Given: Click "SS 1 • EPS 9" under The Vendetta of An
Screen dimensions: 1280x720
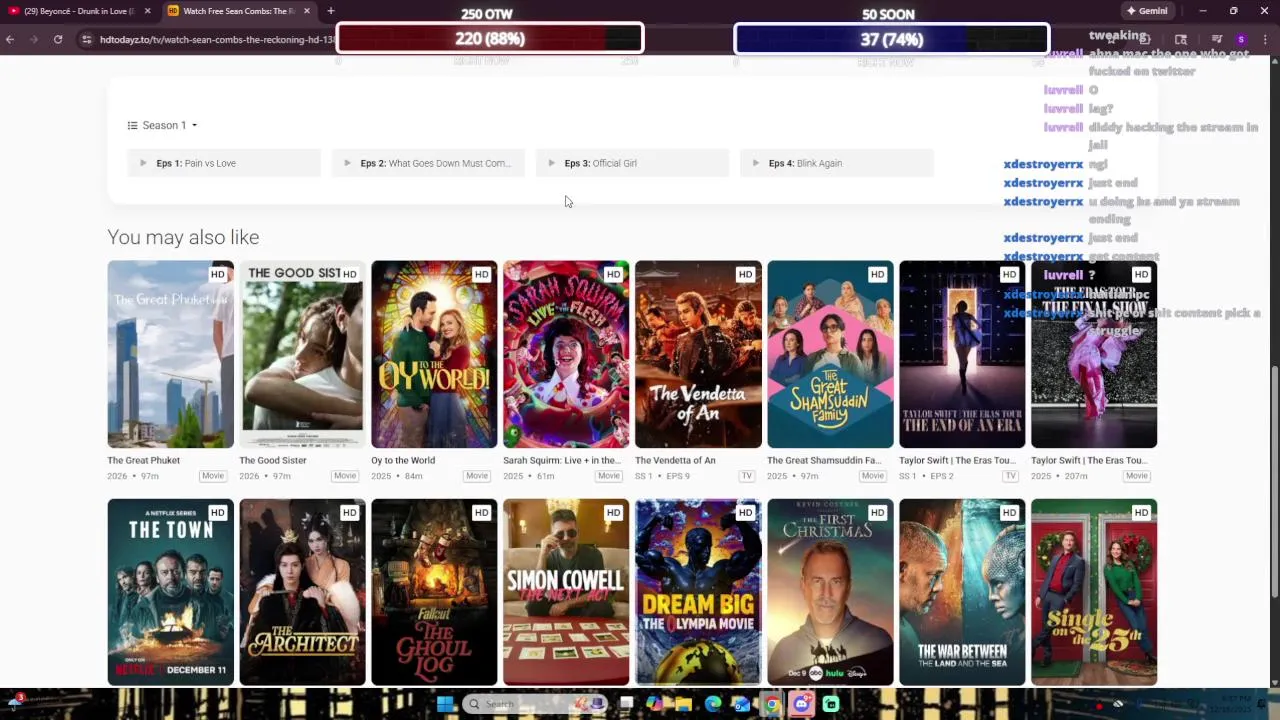Looking at the screenshot, I should coord(662,476).
